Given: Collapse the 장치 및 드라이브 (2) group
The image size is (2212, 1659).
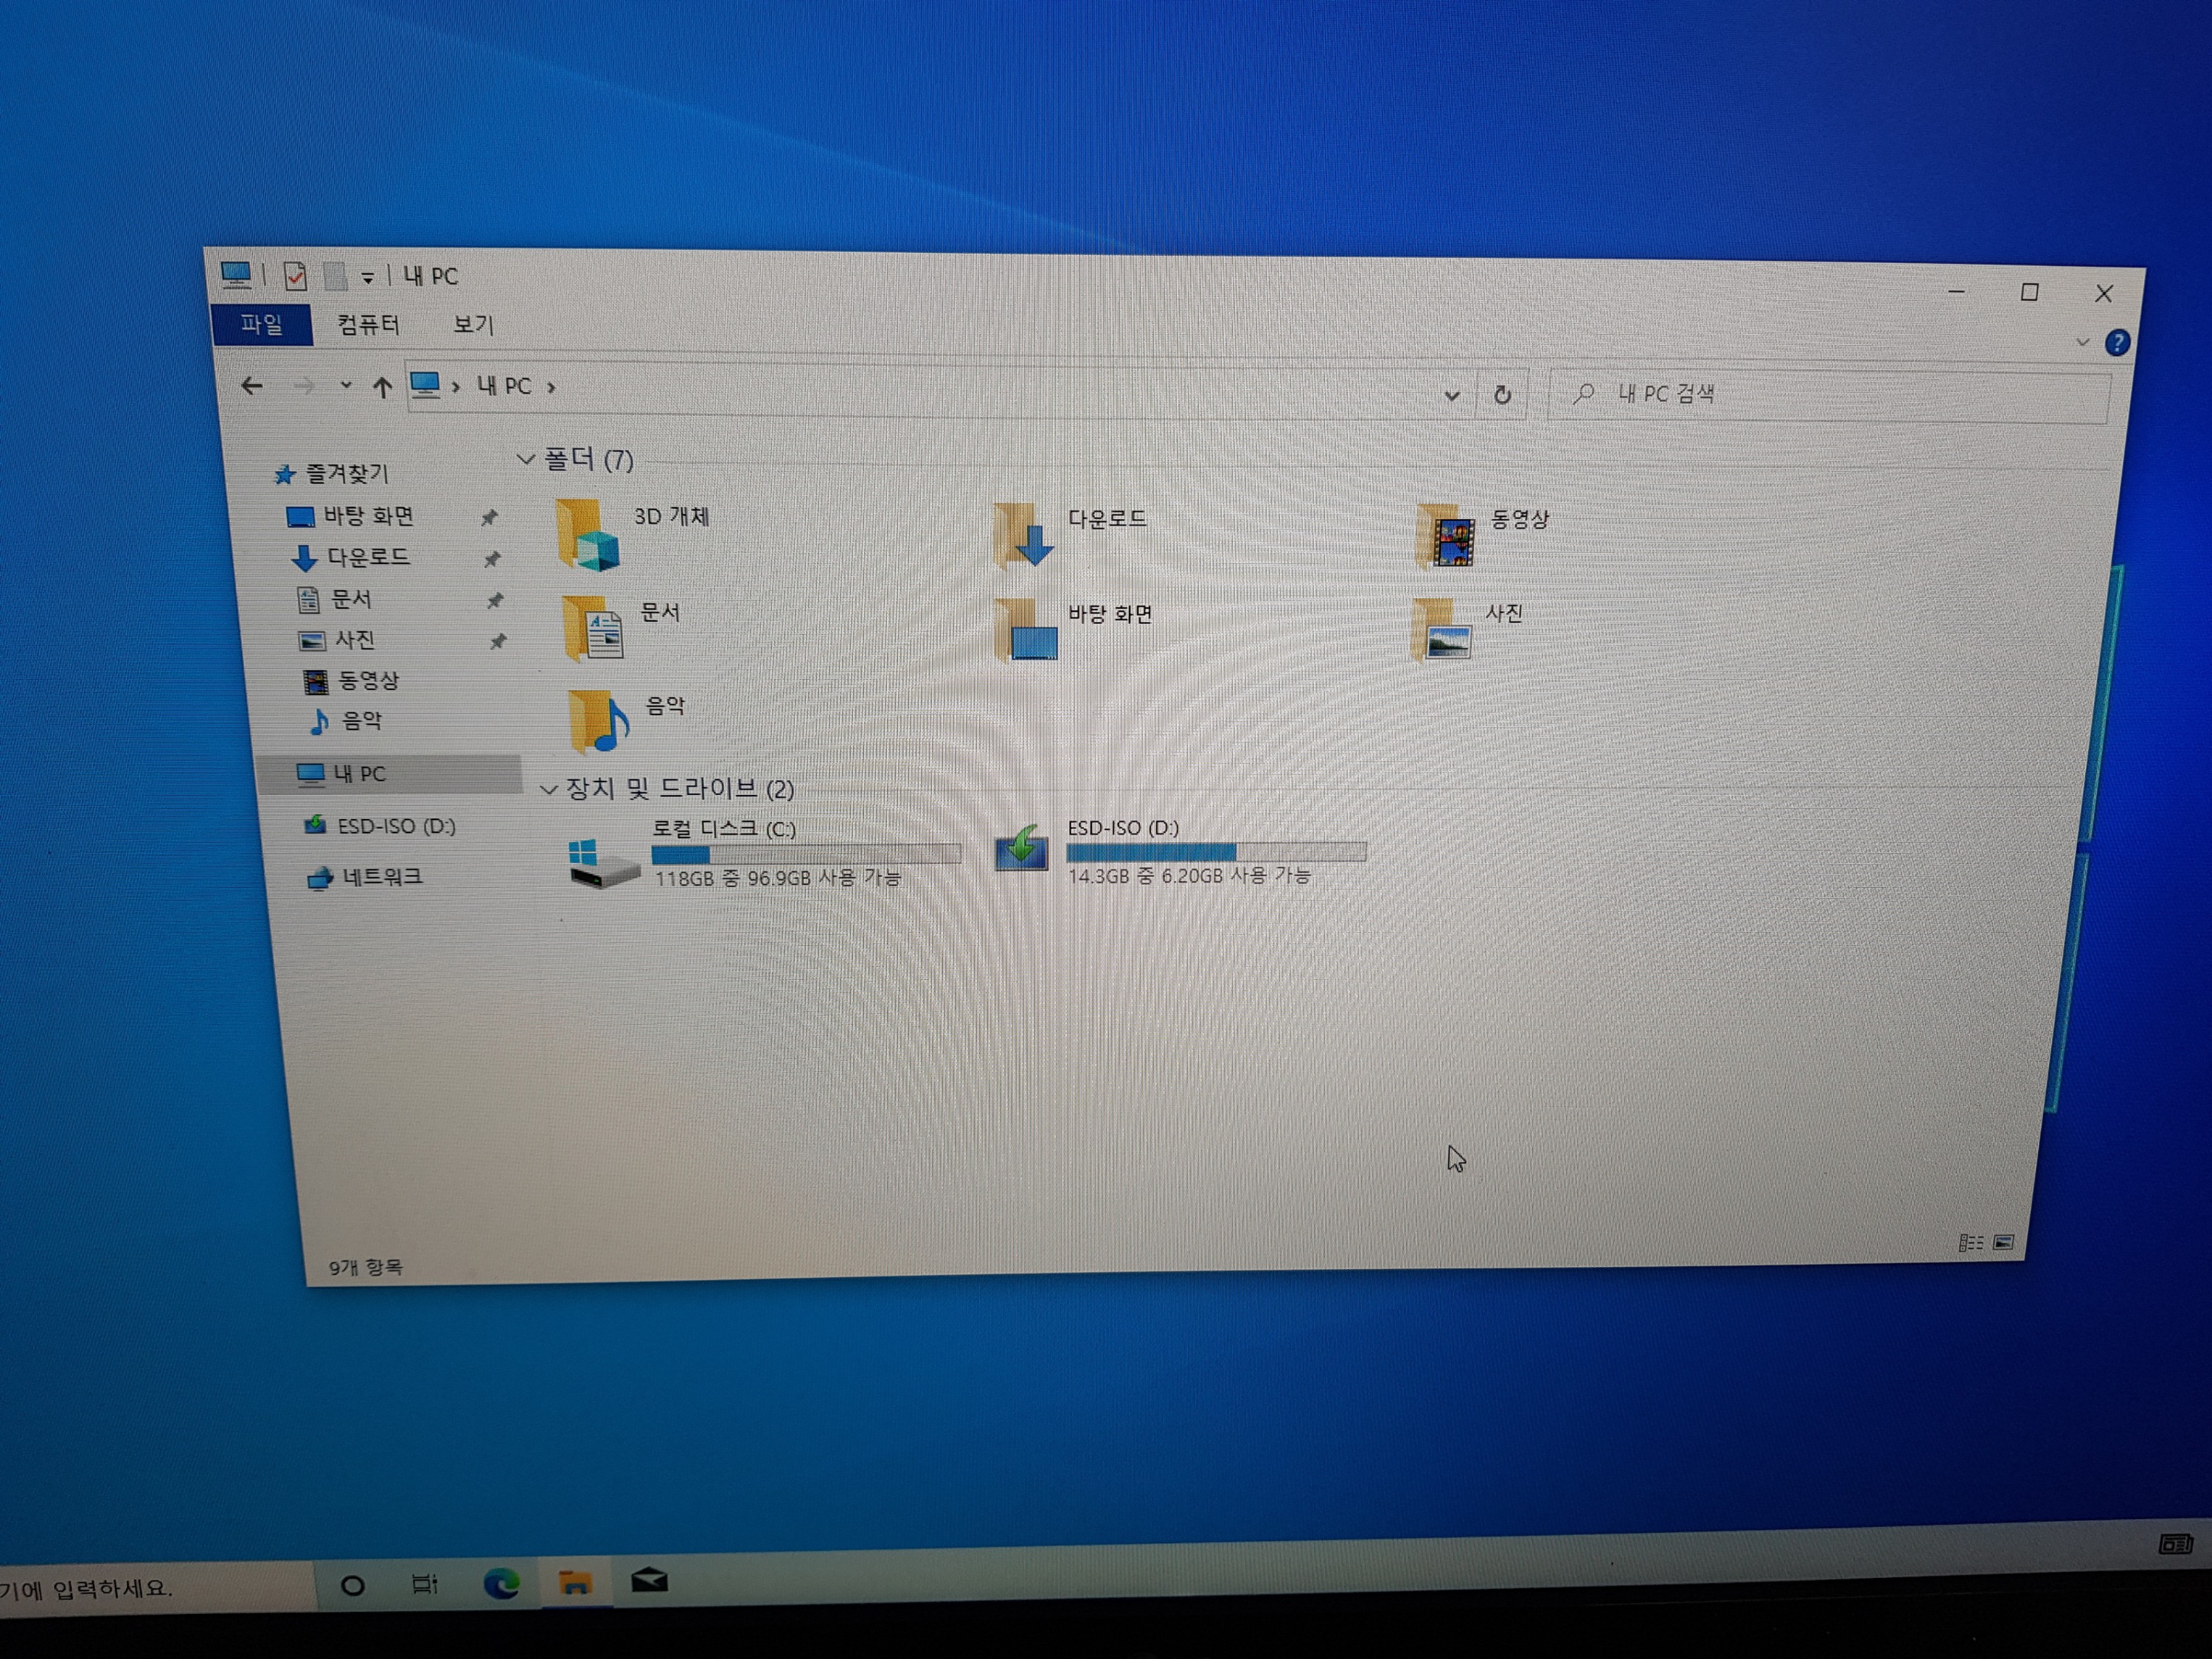Looking at the screenshot, I should click(548, 789).
